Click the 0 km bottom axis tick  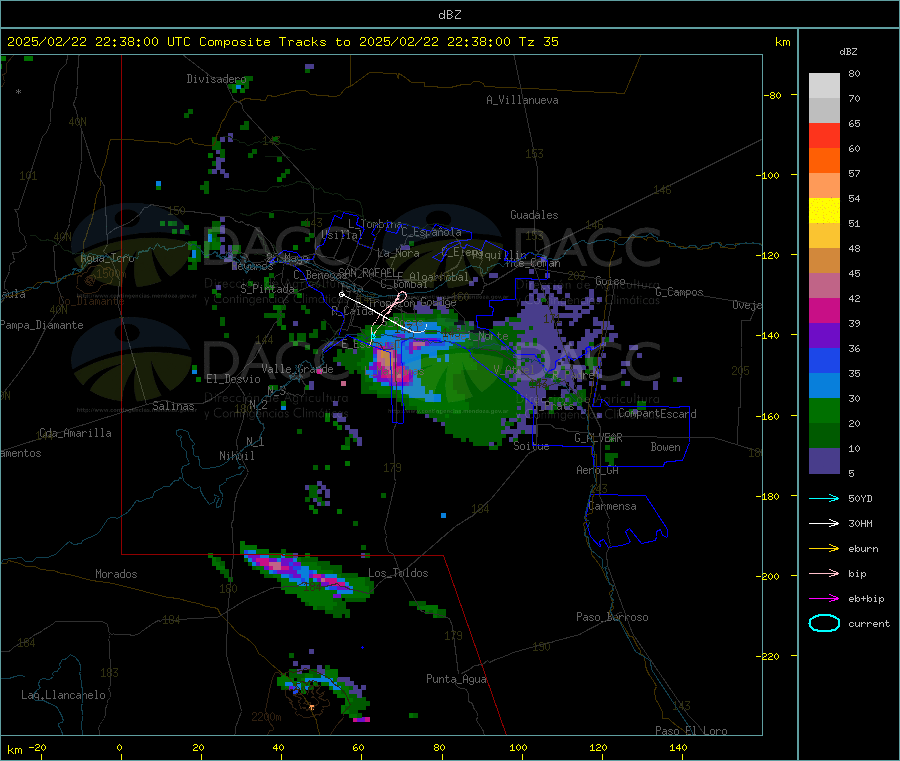pos(119,748)
